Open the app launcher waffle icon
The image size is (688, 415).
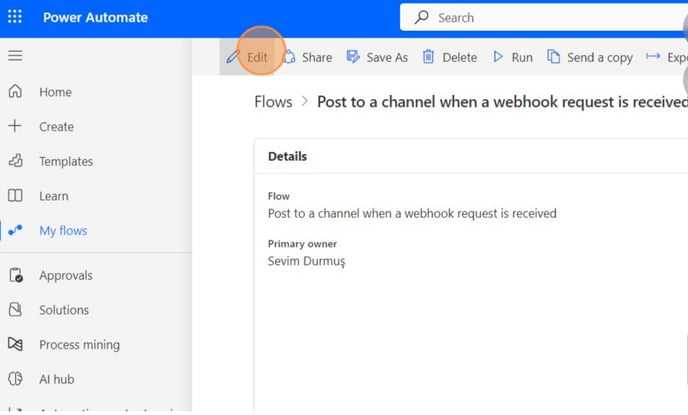pyautogui.click(x=14, y=17)
